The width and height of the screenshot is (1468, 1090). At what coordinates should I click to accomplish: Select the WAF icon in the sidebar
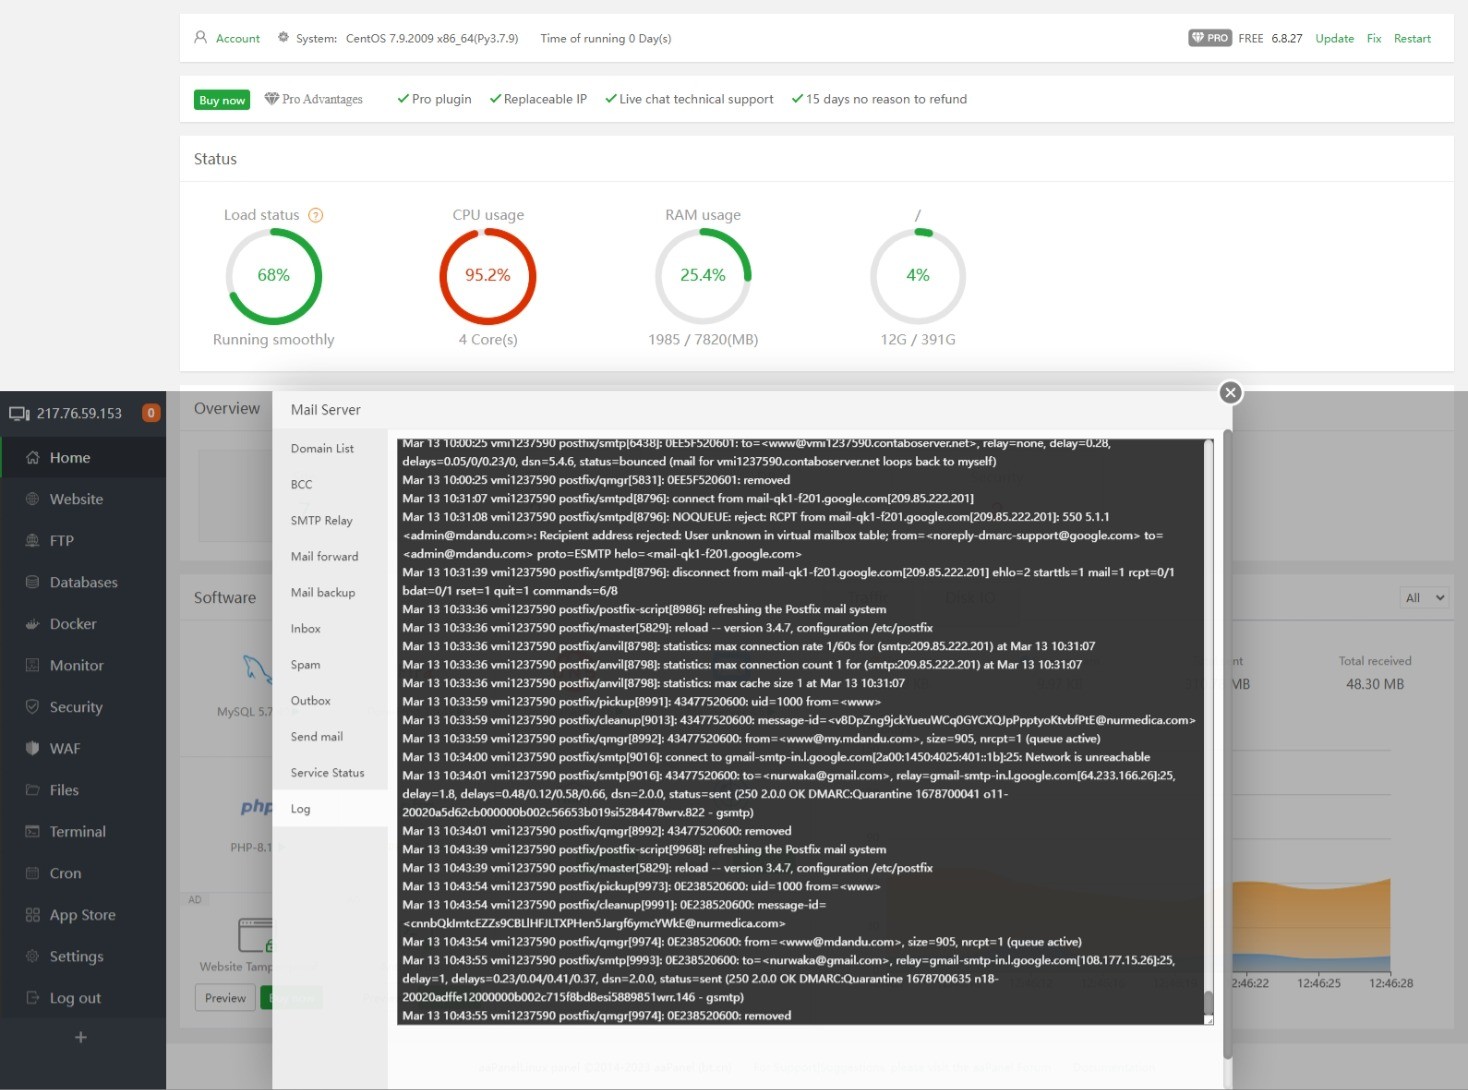[x=32, y=748]
